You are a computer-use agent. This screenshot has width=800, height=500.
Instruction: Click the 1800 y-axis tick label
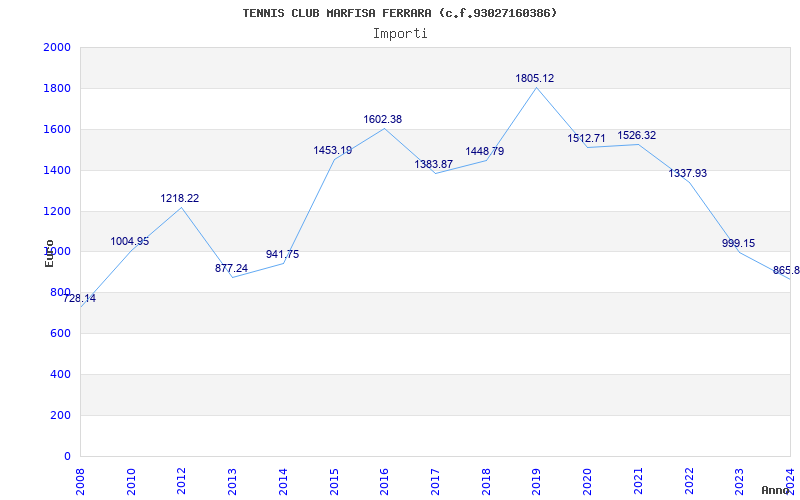pyautogui.click(x=57, y=88)
